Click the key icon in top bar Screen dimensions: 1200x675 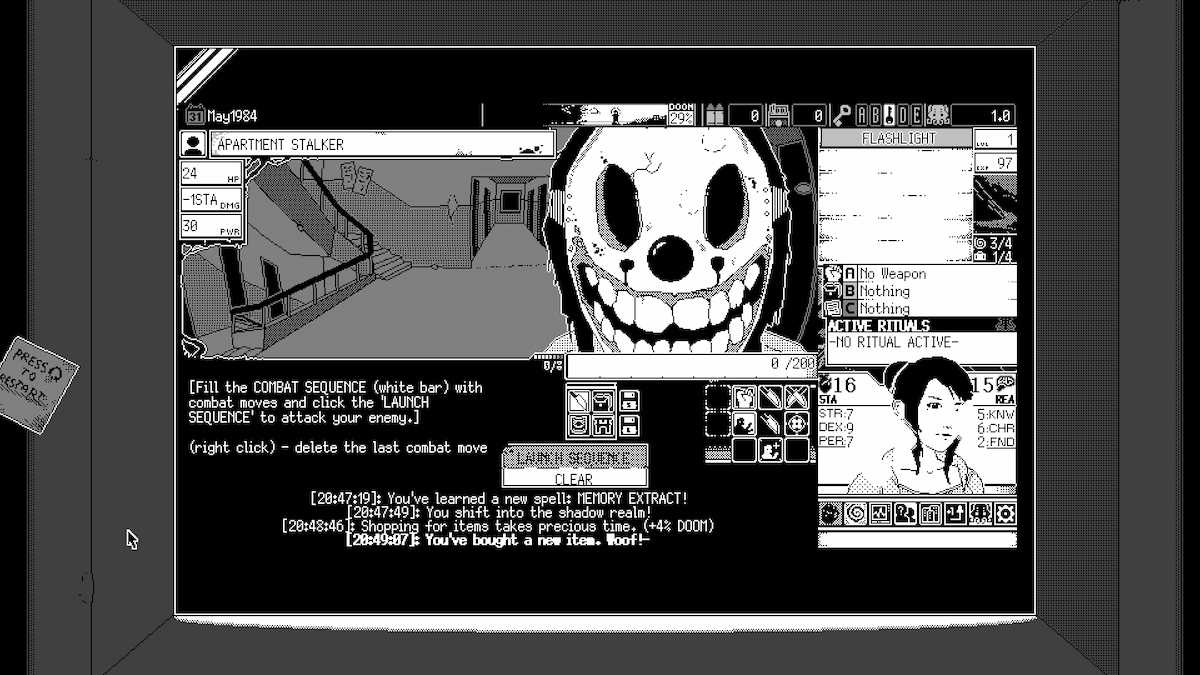tap(844, 115)
